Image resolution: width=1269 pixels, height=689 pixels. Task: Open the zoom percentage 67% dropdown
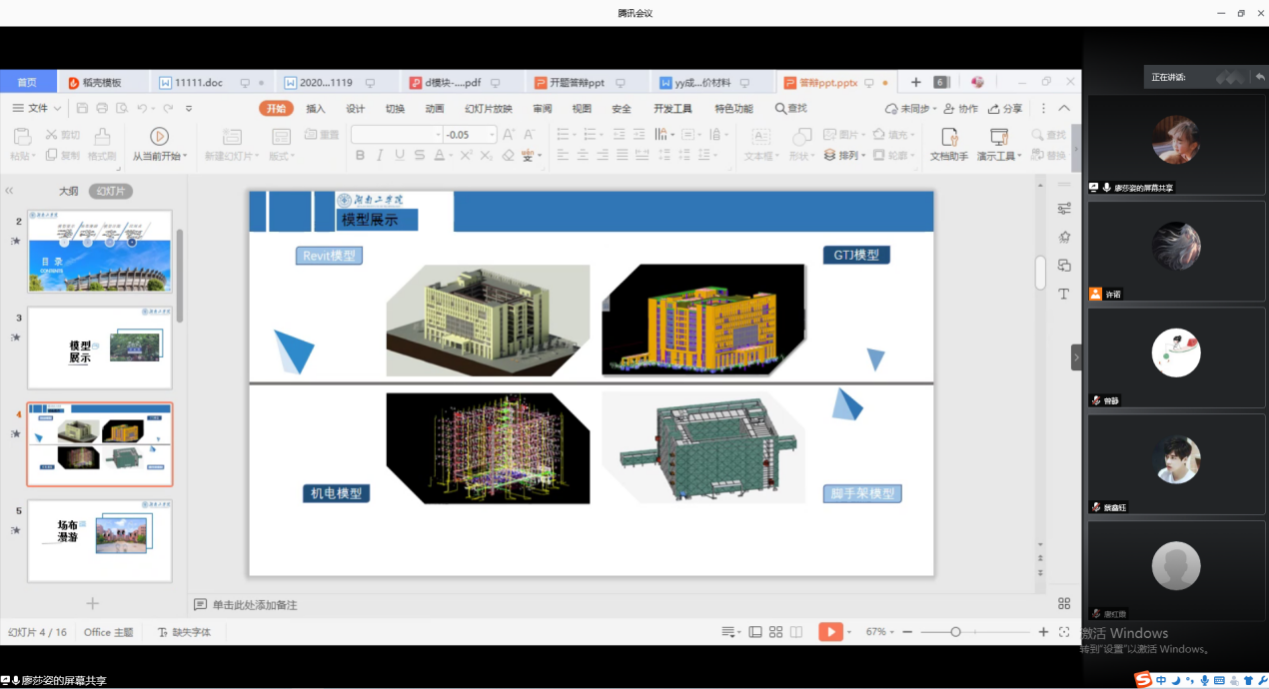pos(880,632)
